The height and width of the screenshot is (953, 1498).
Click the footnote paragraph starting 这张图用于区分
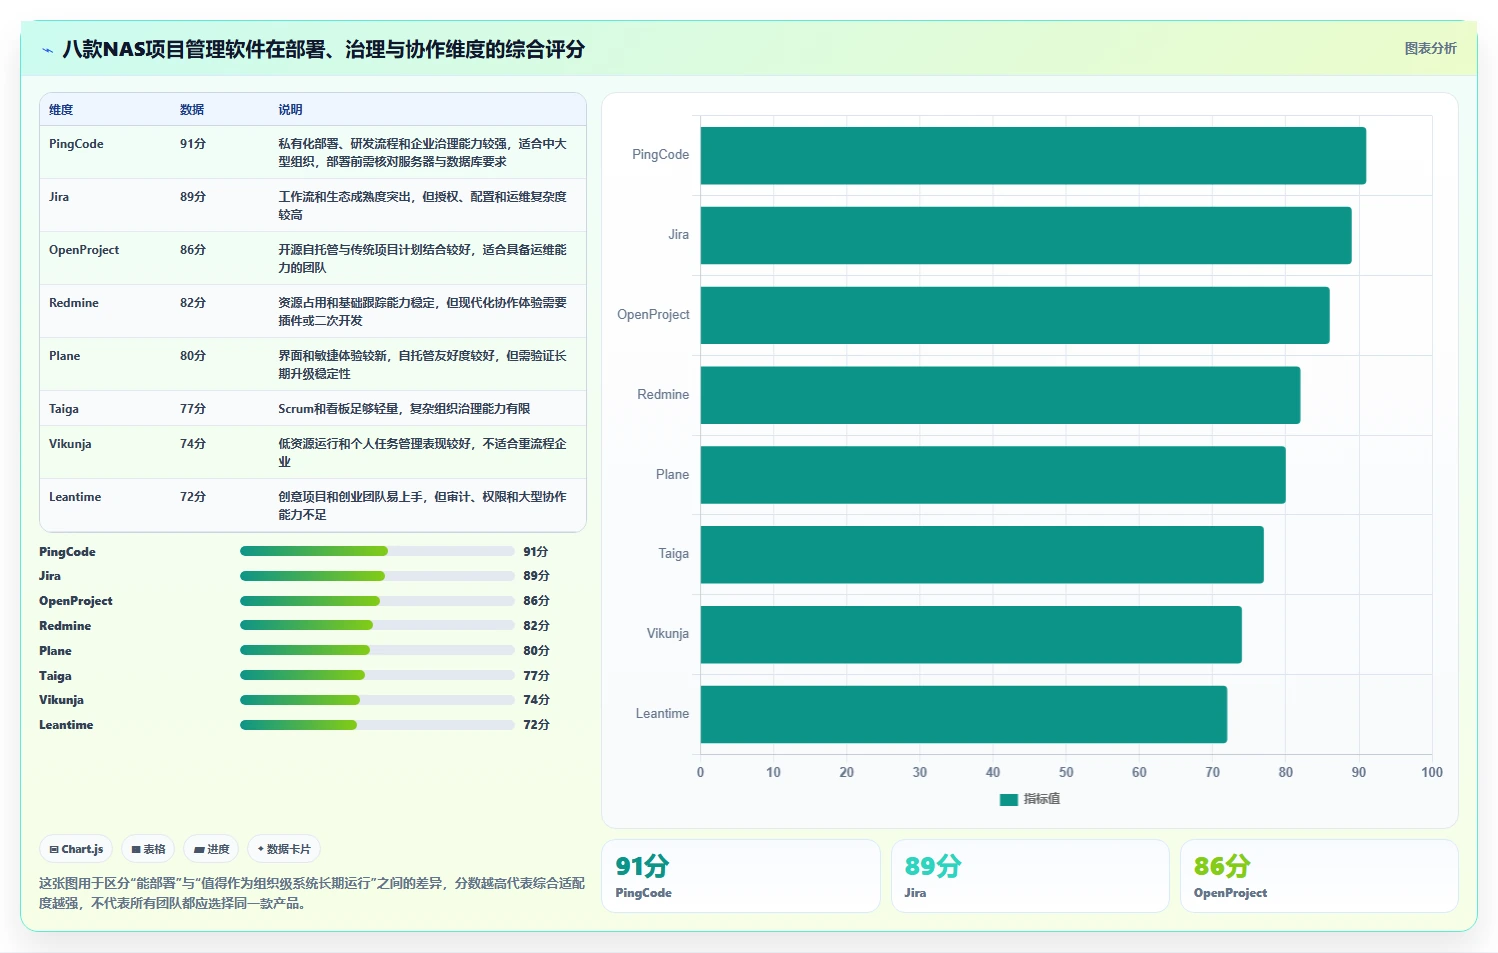[312, 893]
